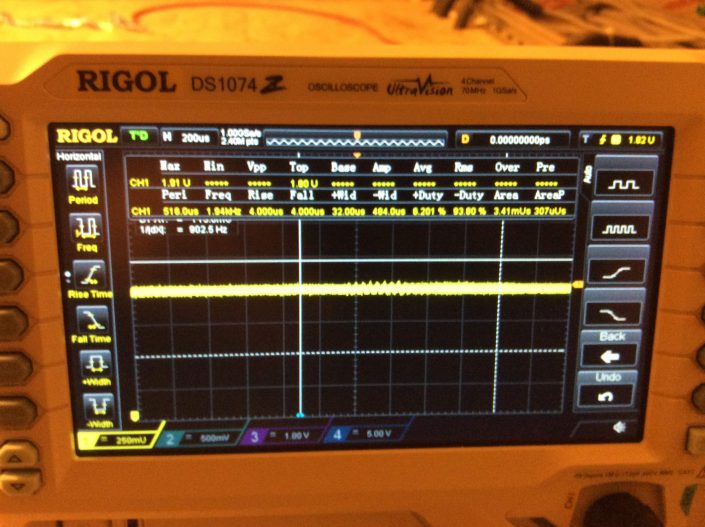
Task: Click the speaker sound icon
Action: [x=620, y=426]
